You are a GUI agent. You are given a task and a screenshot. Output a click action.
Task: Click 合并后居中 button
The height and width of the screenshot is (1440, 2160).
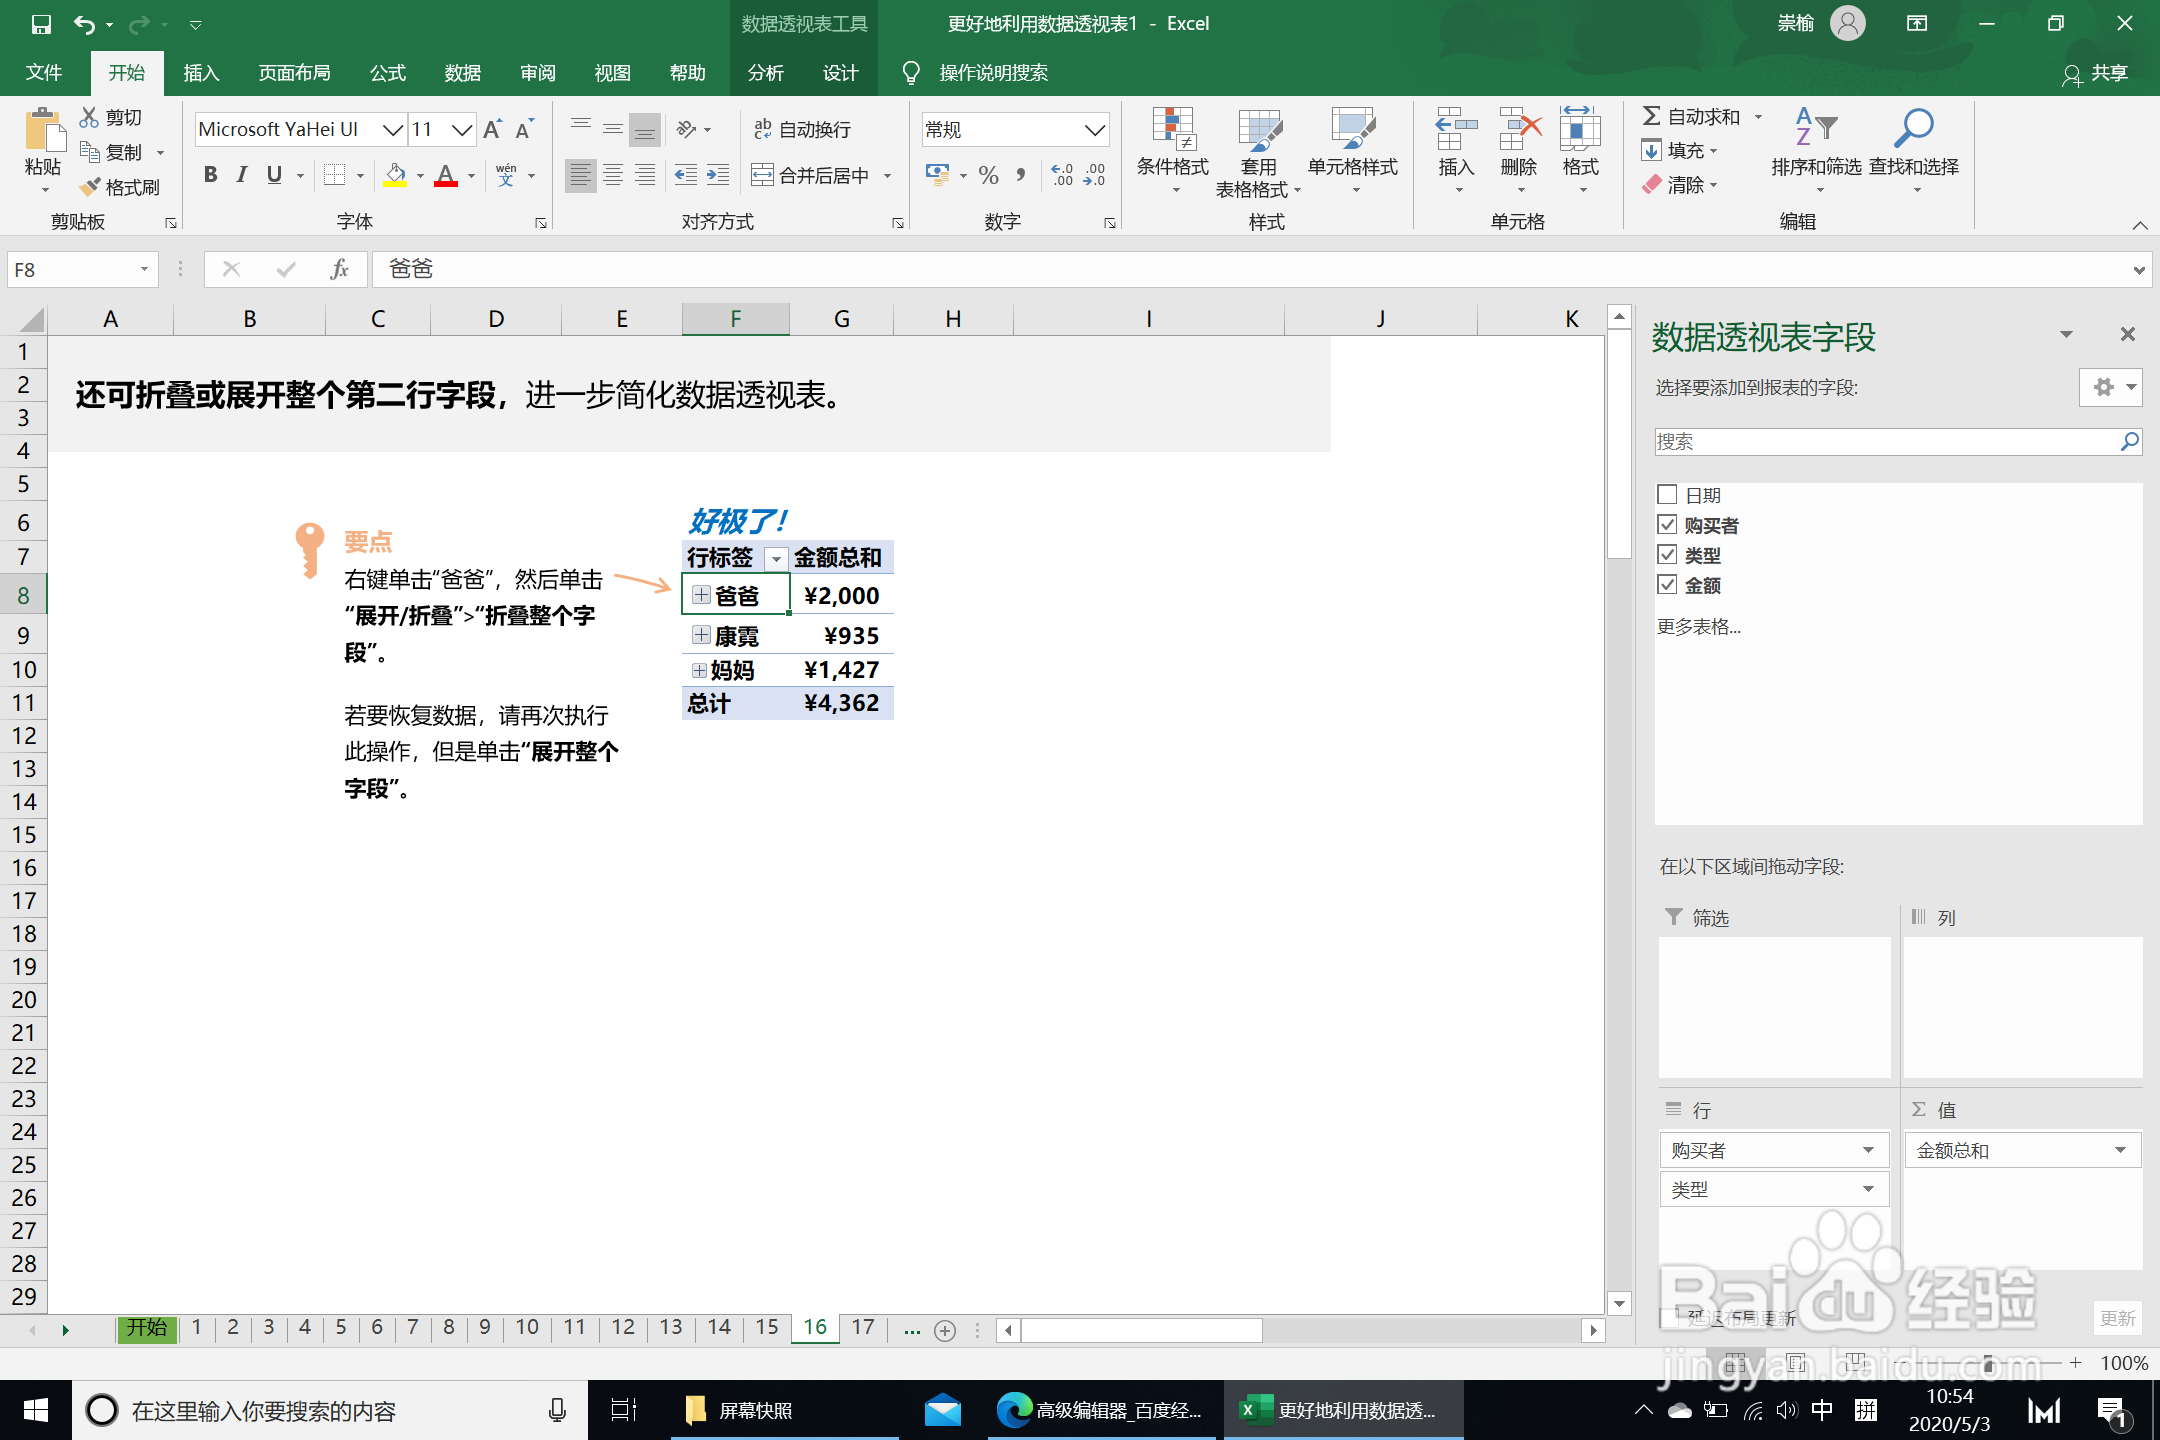[810, 175]
